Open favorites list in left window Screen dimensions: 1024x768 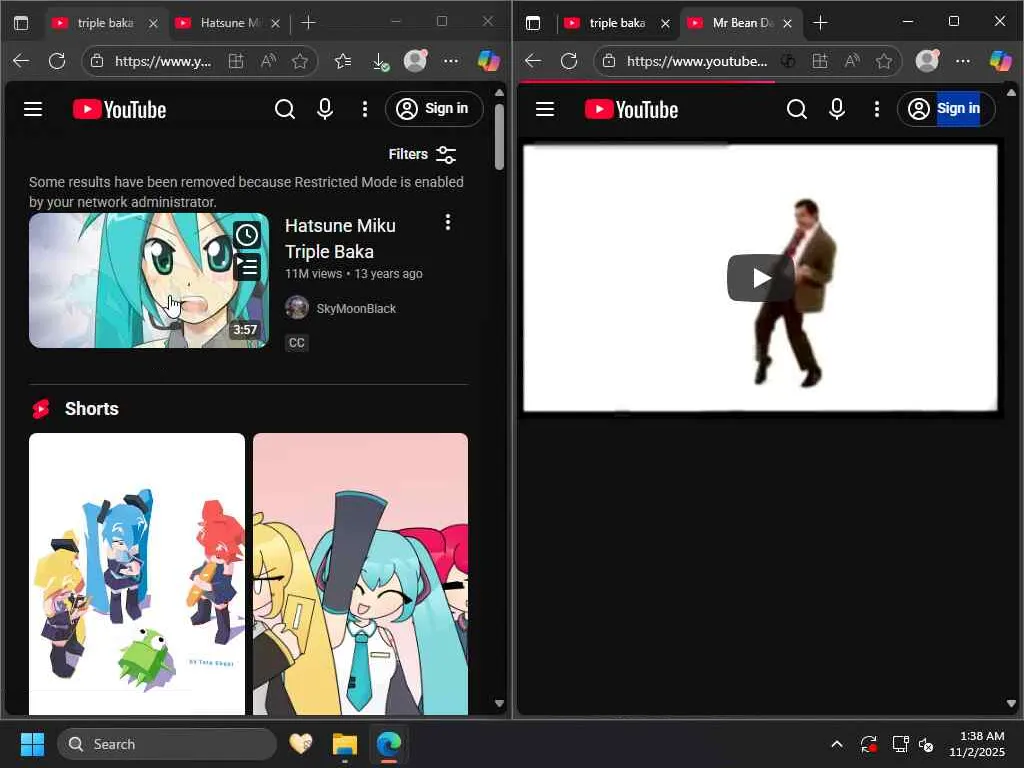tap(343, 61)
